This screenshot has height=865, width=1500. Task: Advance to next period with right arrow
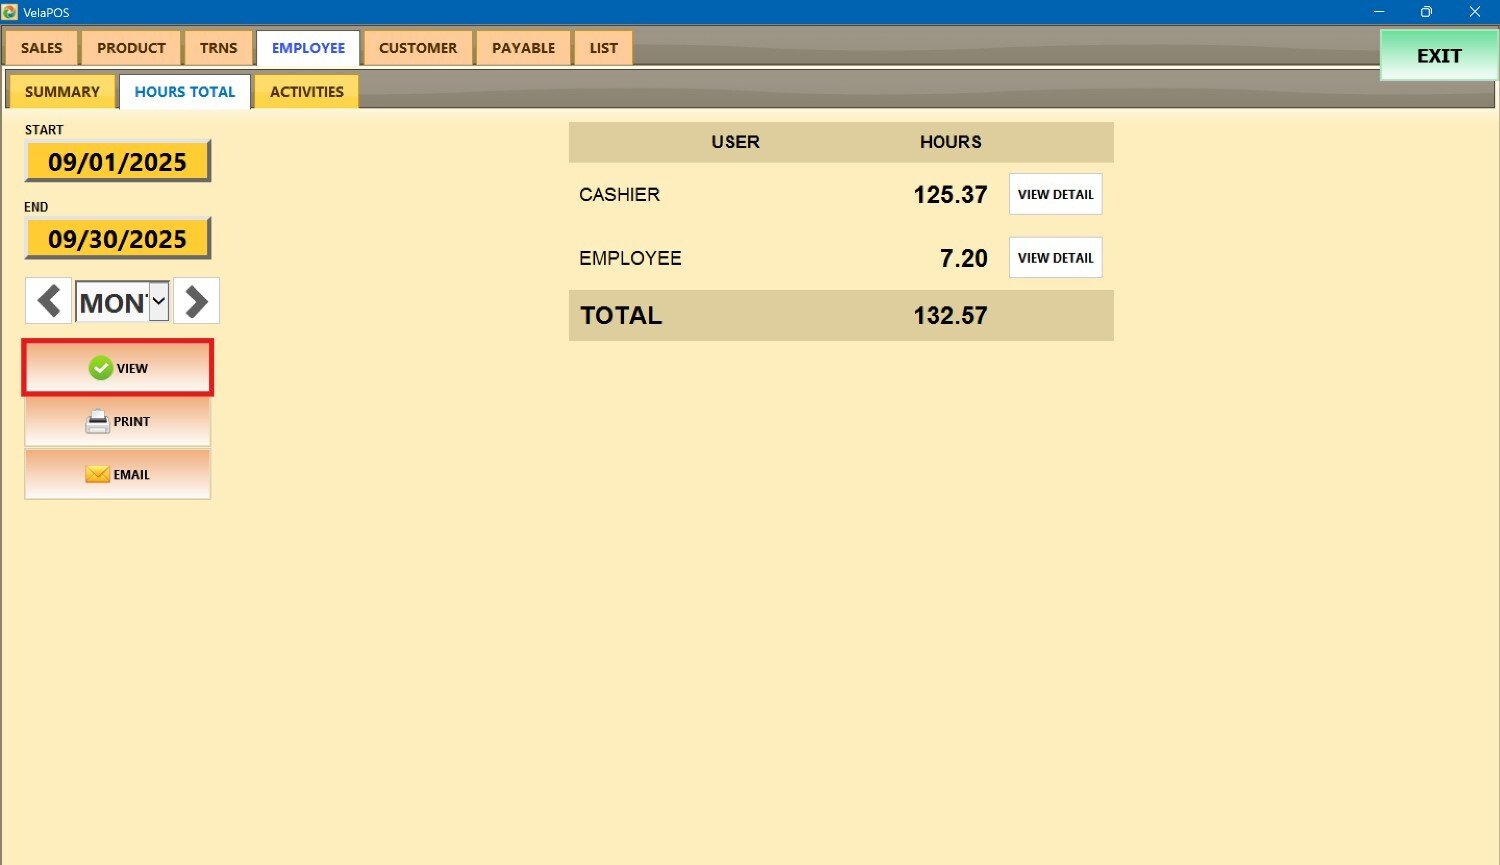coord(196,301)
